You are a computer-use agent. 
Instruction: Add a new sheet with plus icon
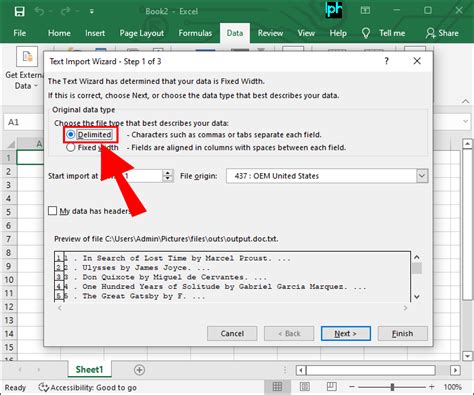(139, 370)
